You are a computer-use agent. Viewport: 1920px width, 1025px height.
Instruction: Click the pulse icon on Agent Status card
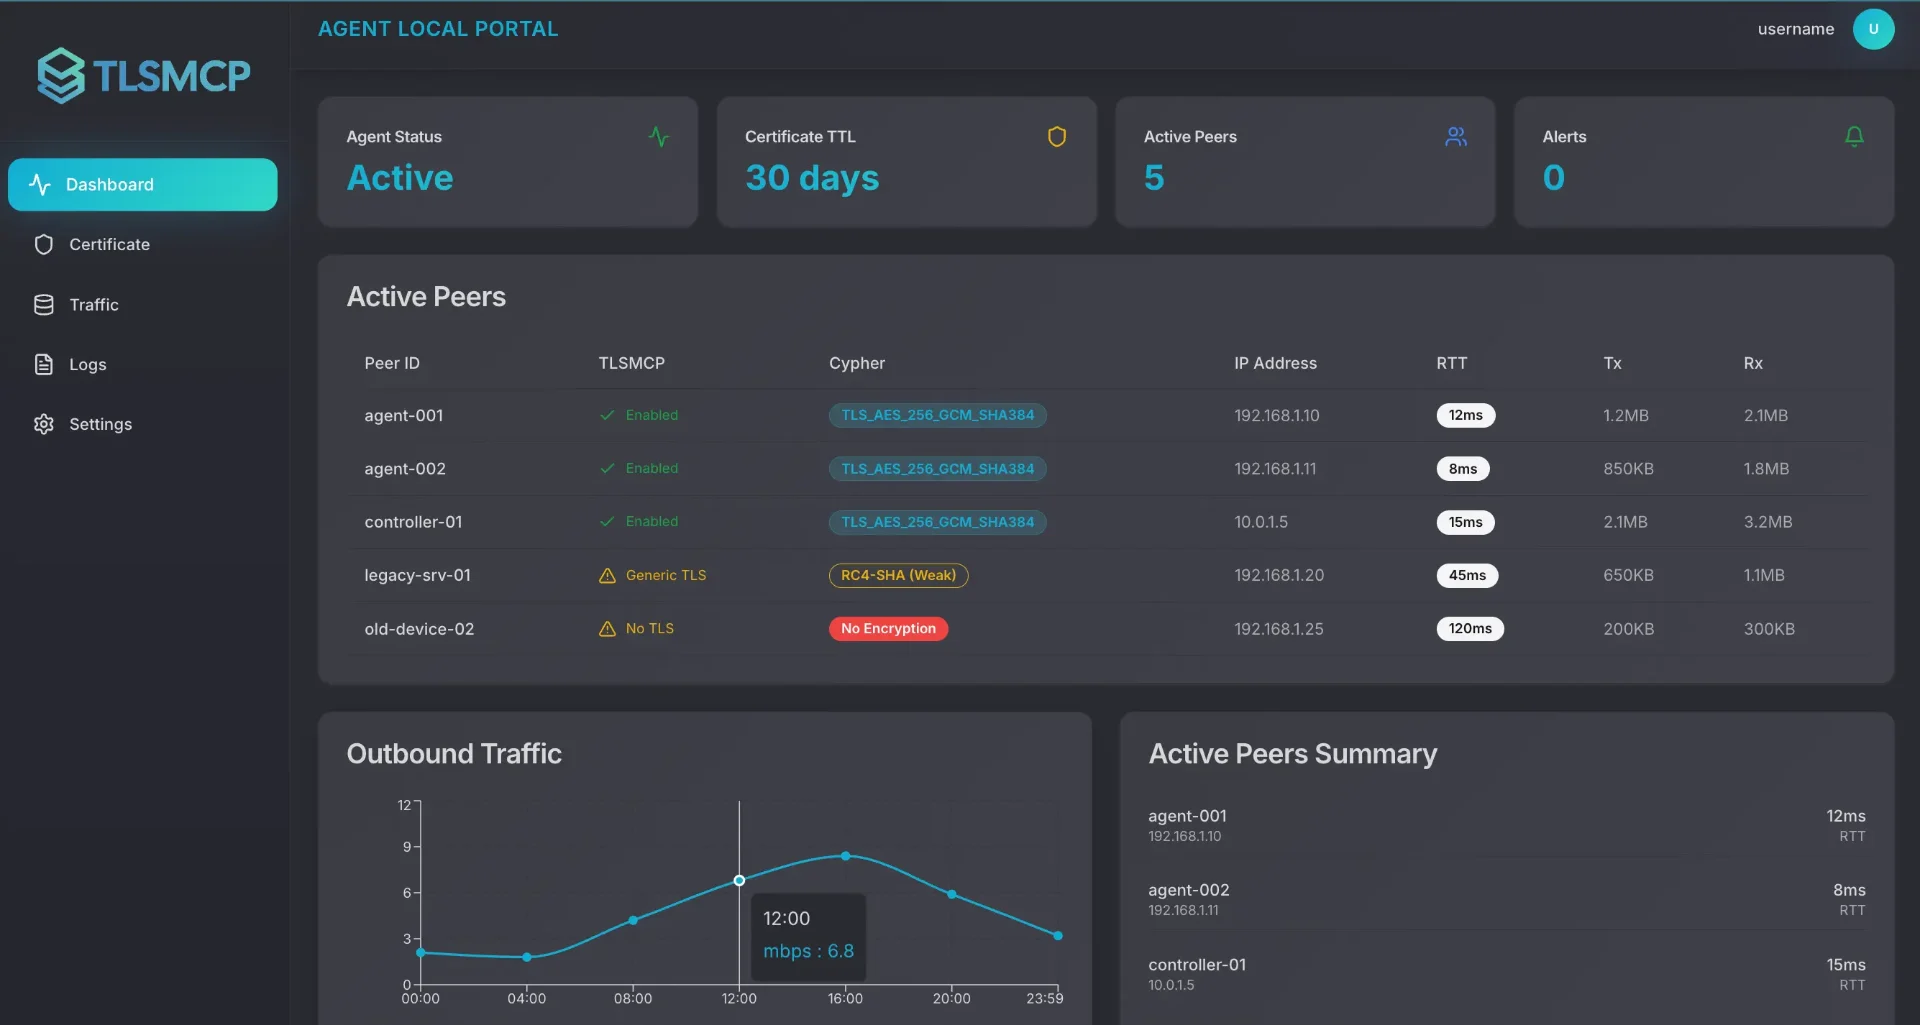click(x=659, y=136)
